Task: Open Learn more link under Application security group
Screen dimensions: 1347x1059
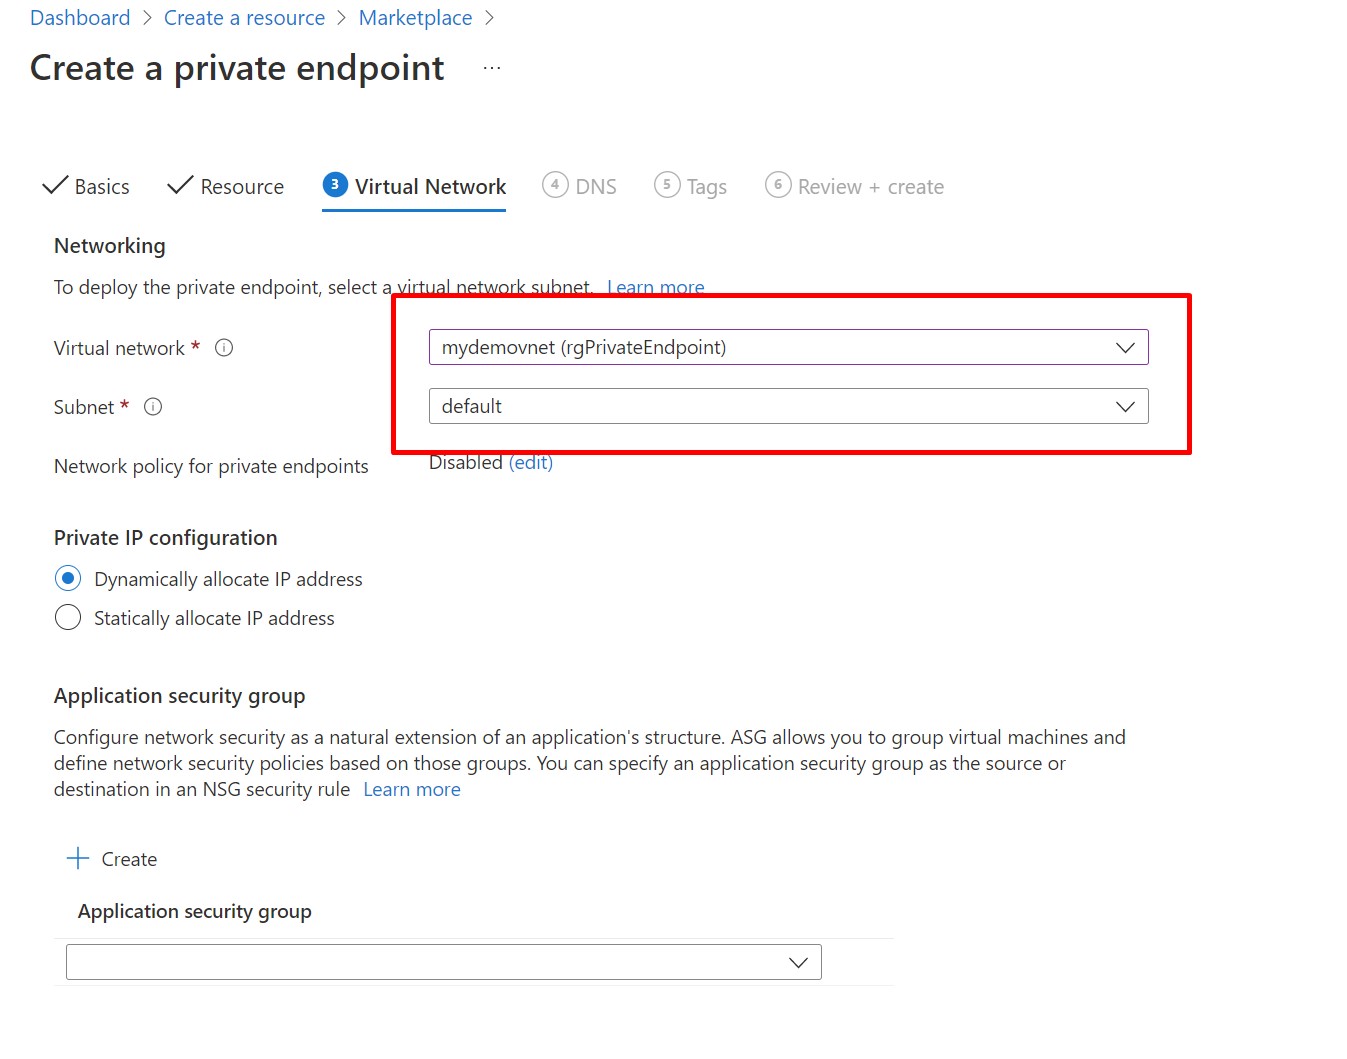Action: pos(411,790)
